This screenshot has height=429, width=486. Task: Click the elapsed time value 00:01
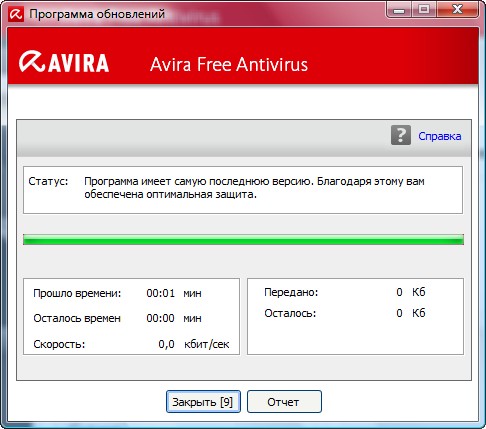(x=160, y=293)
